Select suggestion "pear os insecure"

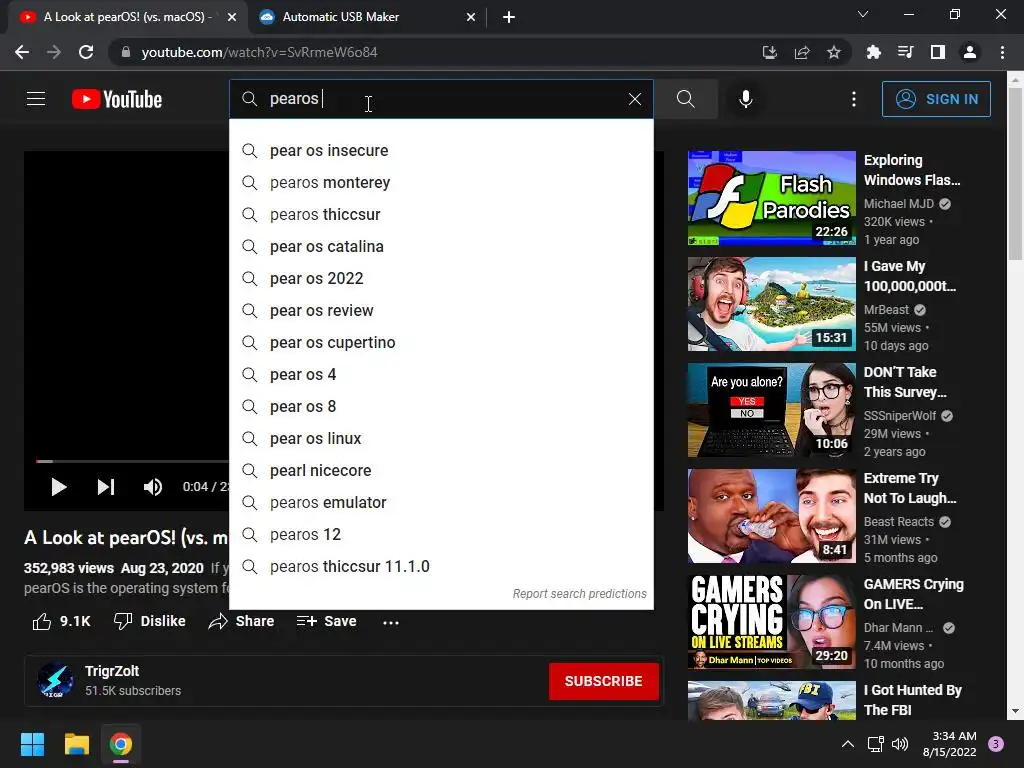coord(441,151)
